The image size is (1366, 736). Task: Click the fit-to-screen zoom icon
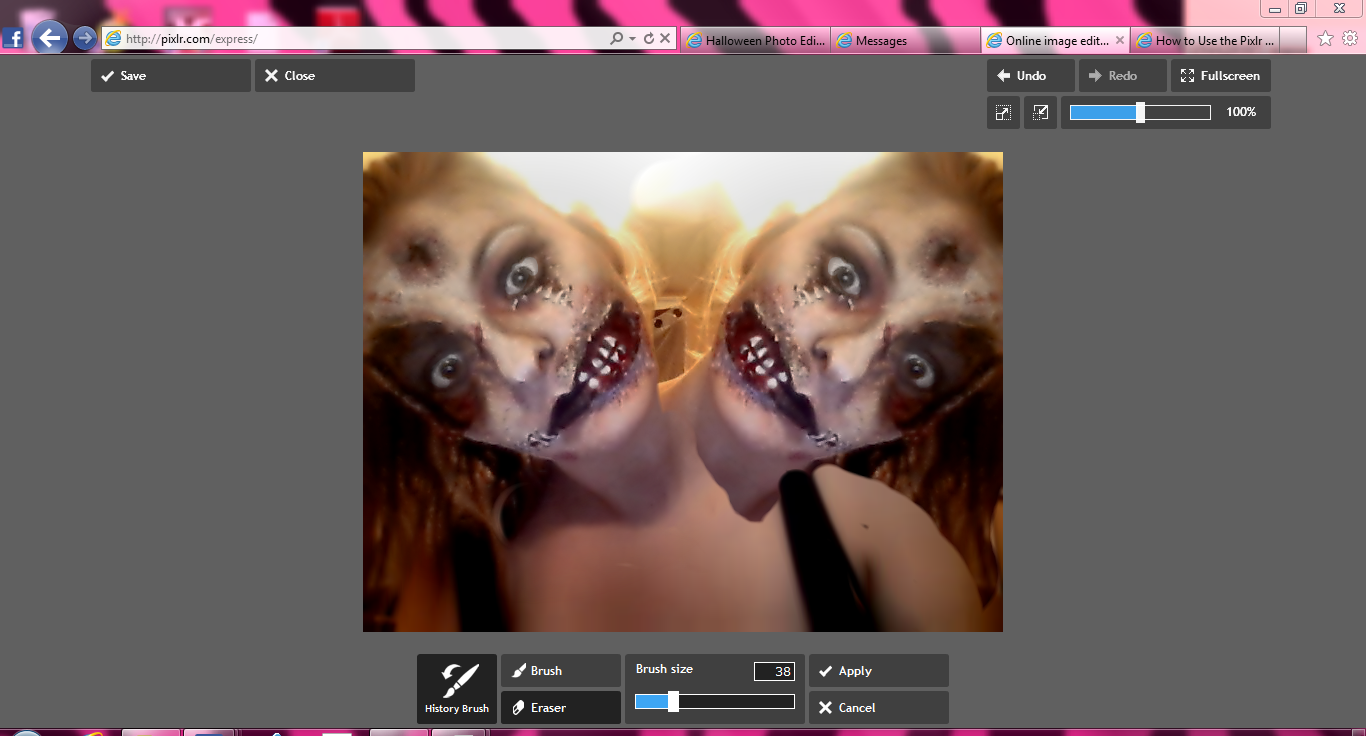coord(1003,113)
